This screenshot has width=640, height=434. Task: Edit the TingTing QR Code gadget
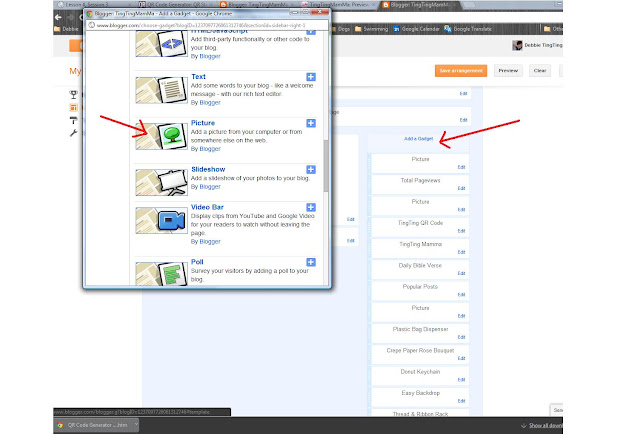point(461,231)
